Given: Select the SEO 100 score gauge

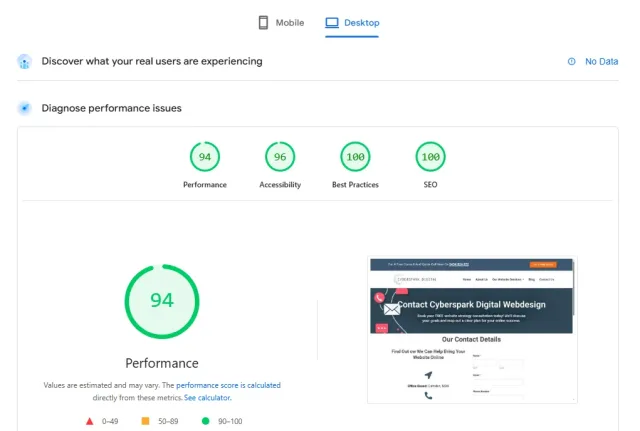Looking at the screenshot, I should 430,157.
